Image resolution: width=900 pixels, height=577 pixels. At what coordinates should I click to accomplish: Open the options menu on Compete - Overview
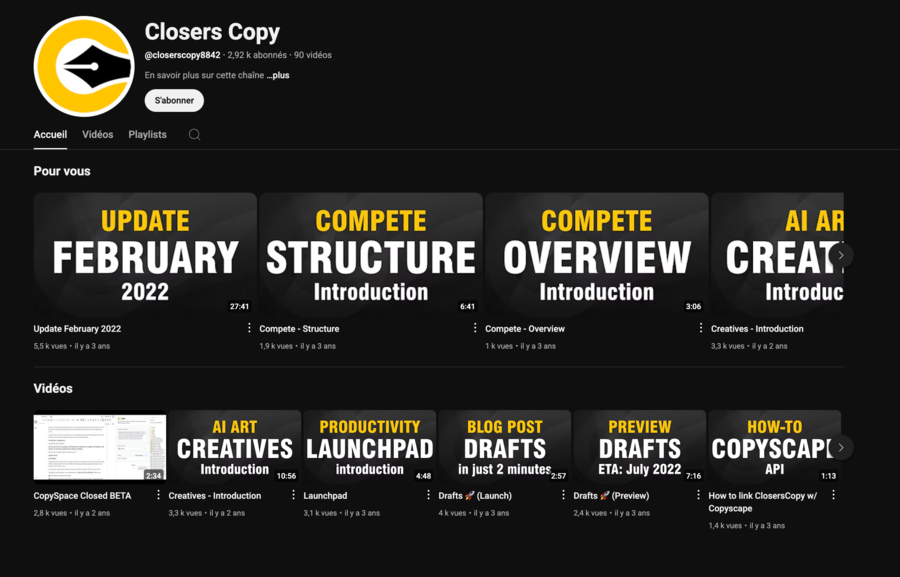click(x=699, y=327)
